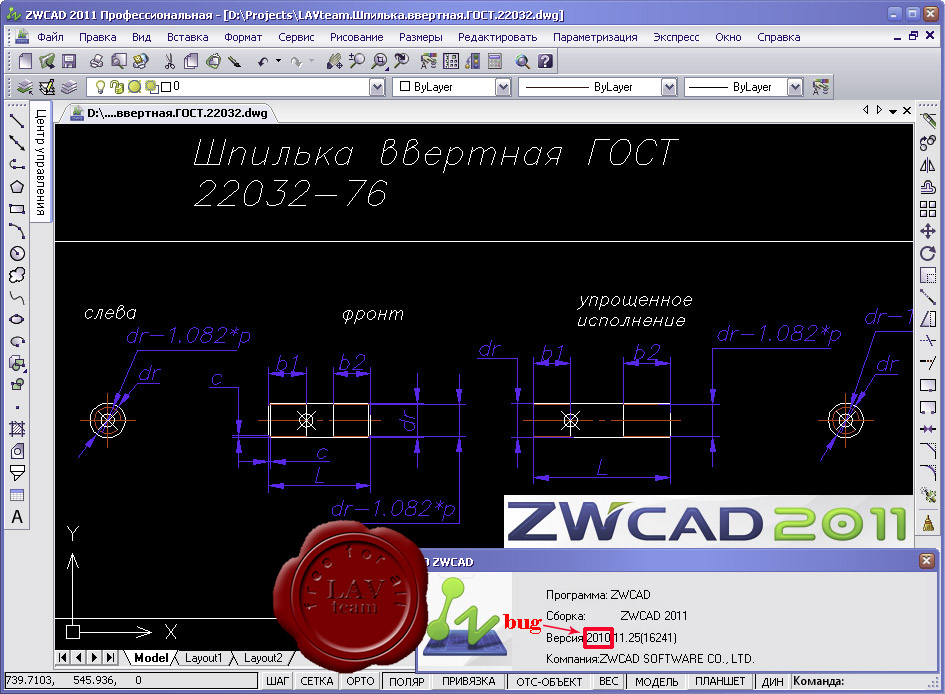Click the Match Properties brush icon
Screen dimensions: 945x694
tap(235, 61)
